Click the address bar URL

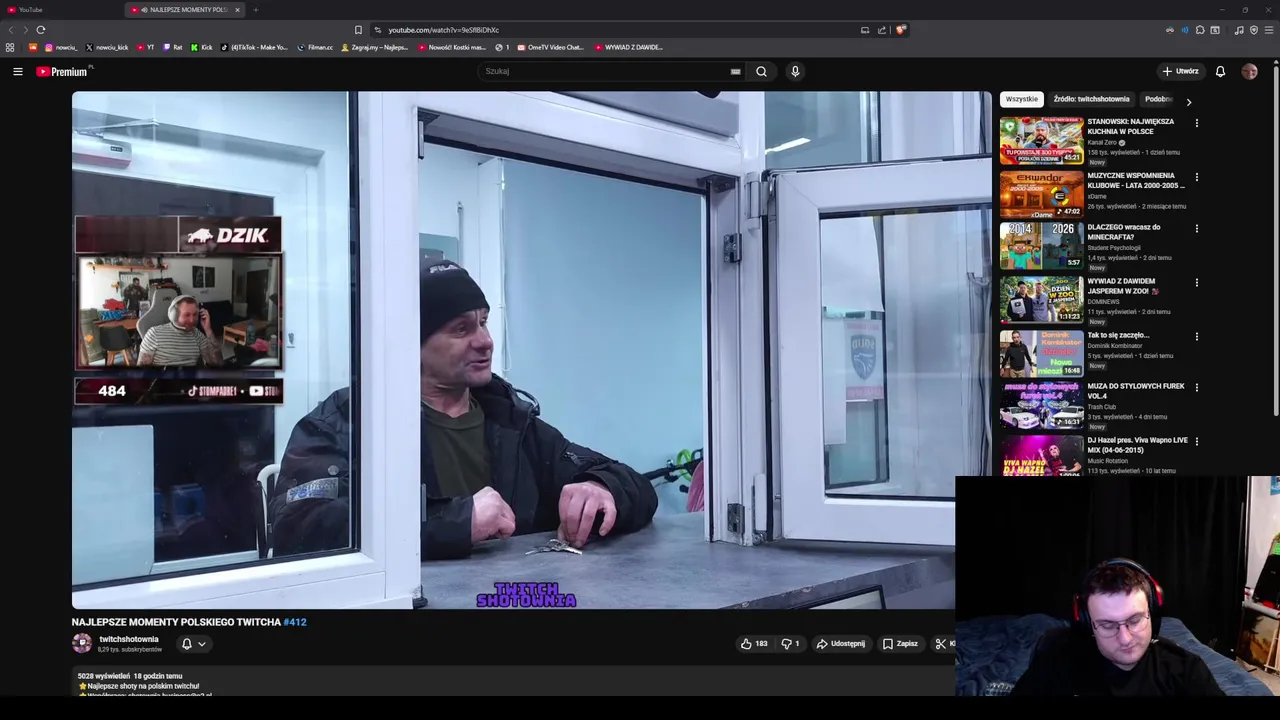[x=443, y=30]
